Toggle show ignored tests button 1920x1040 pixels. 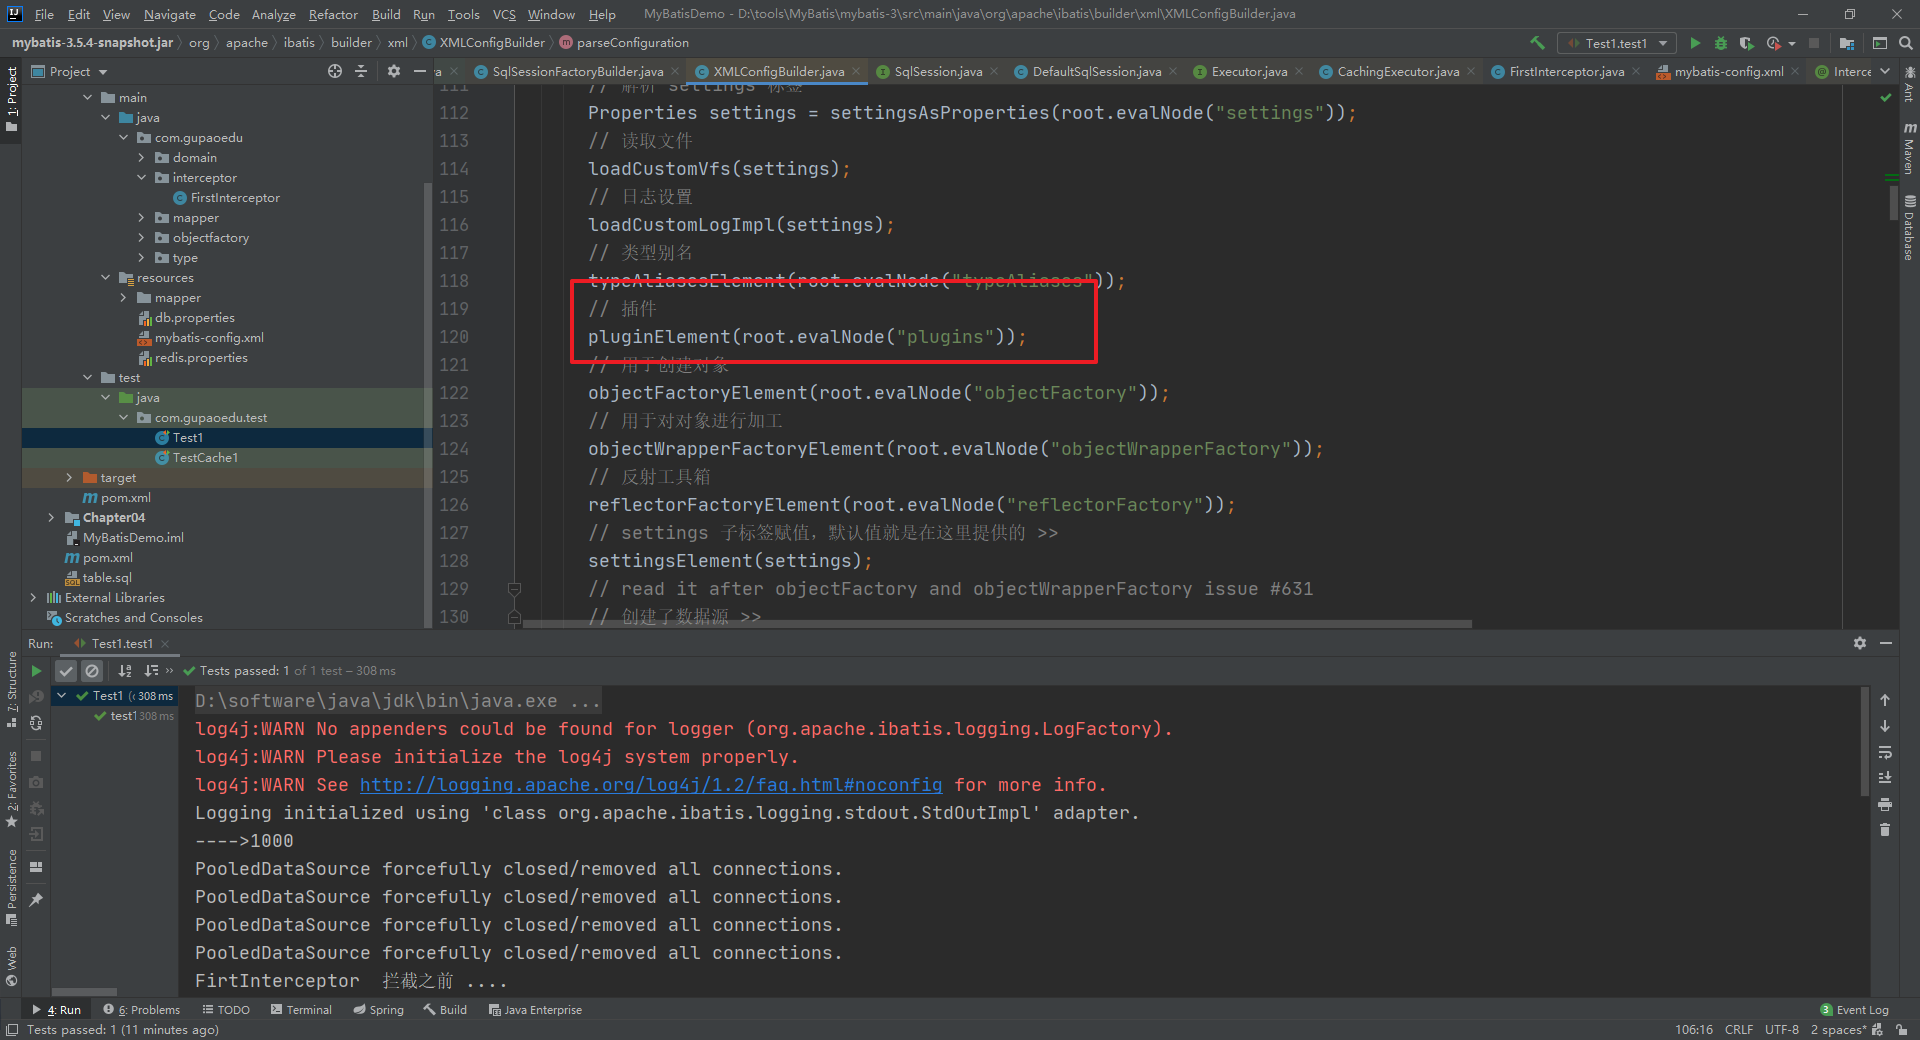click(91, 671)
